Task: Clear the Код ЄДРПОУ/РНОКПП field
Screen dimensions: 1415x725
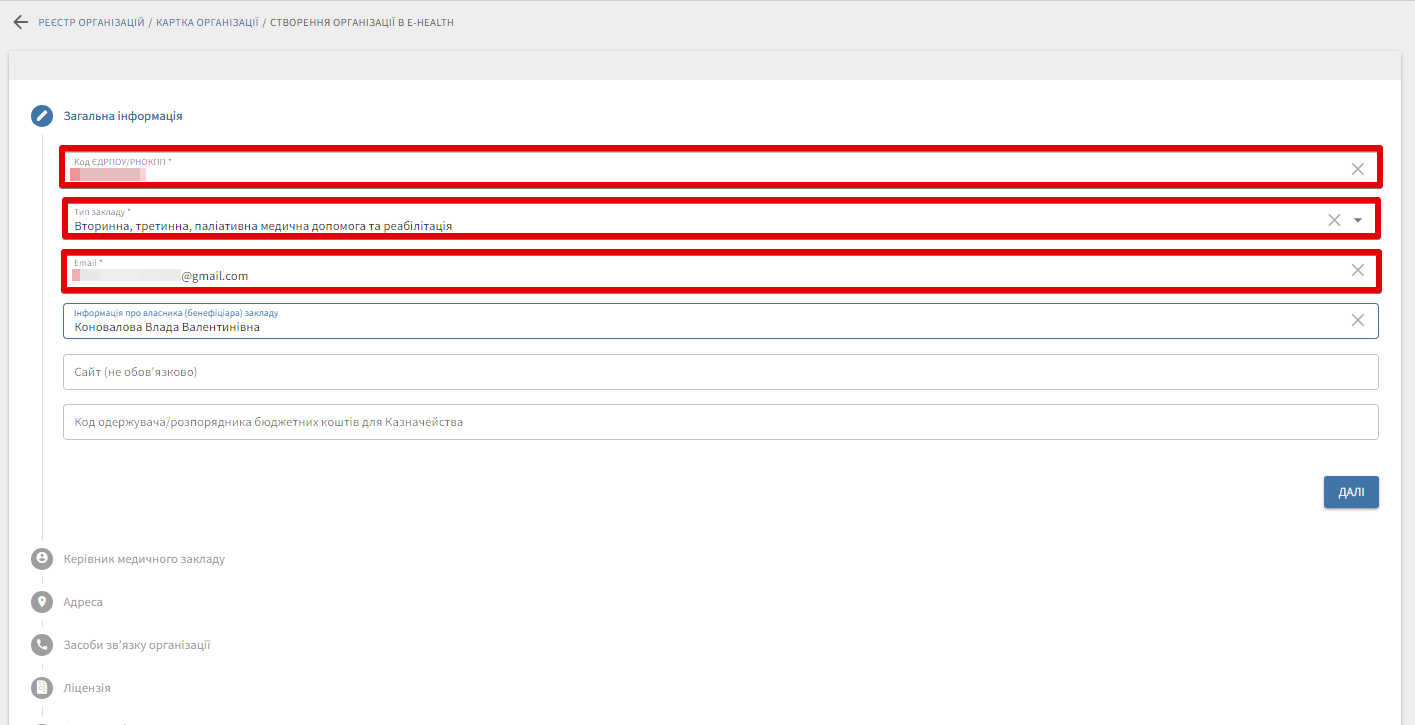Action: click(x=1357, y=169)
